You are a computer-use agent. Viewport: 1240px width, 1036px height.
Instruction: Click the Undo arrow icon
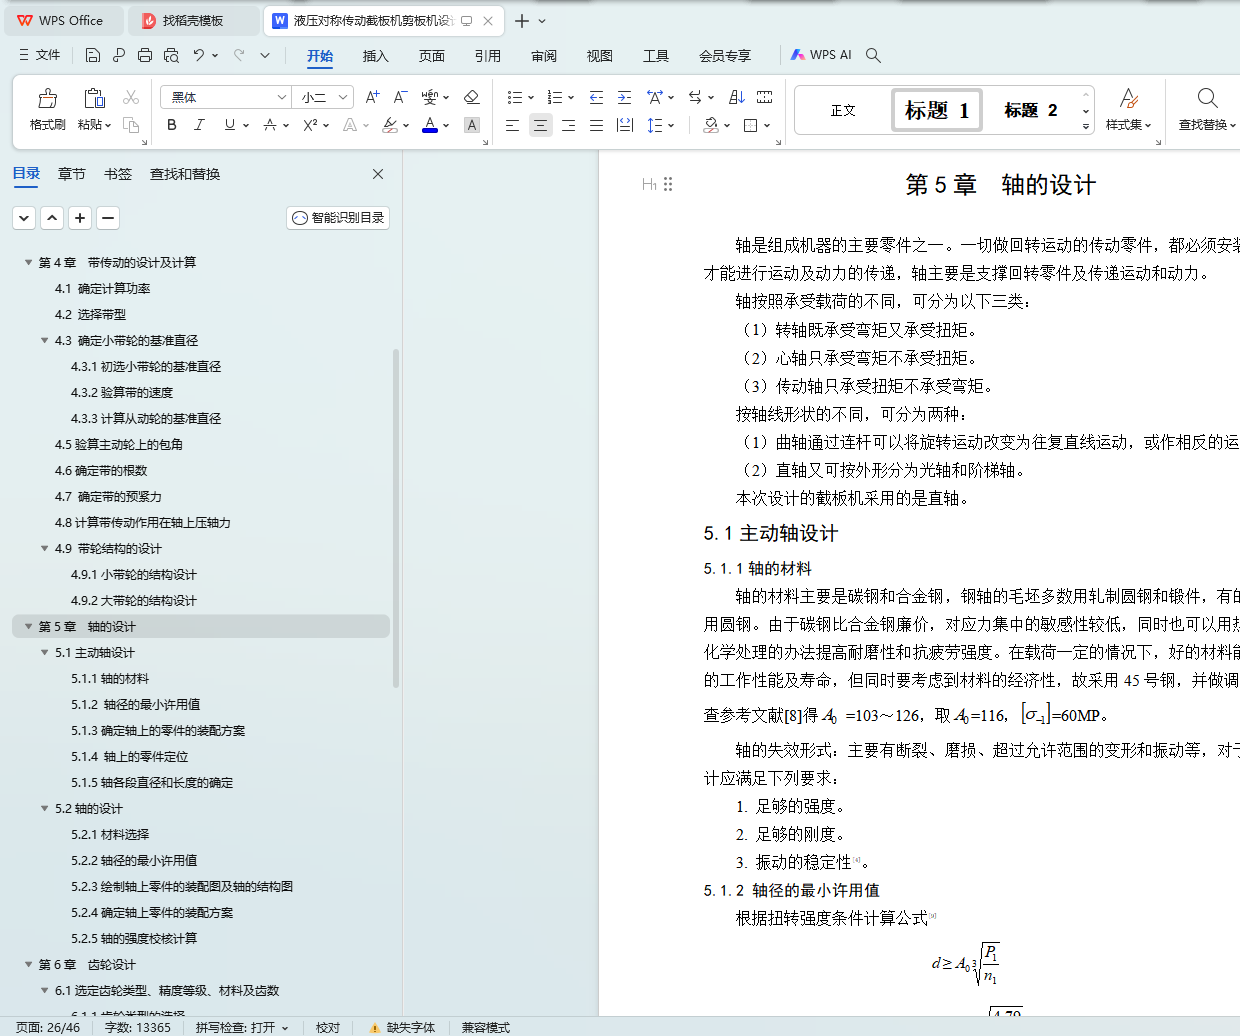[x=199, y=55]
